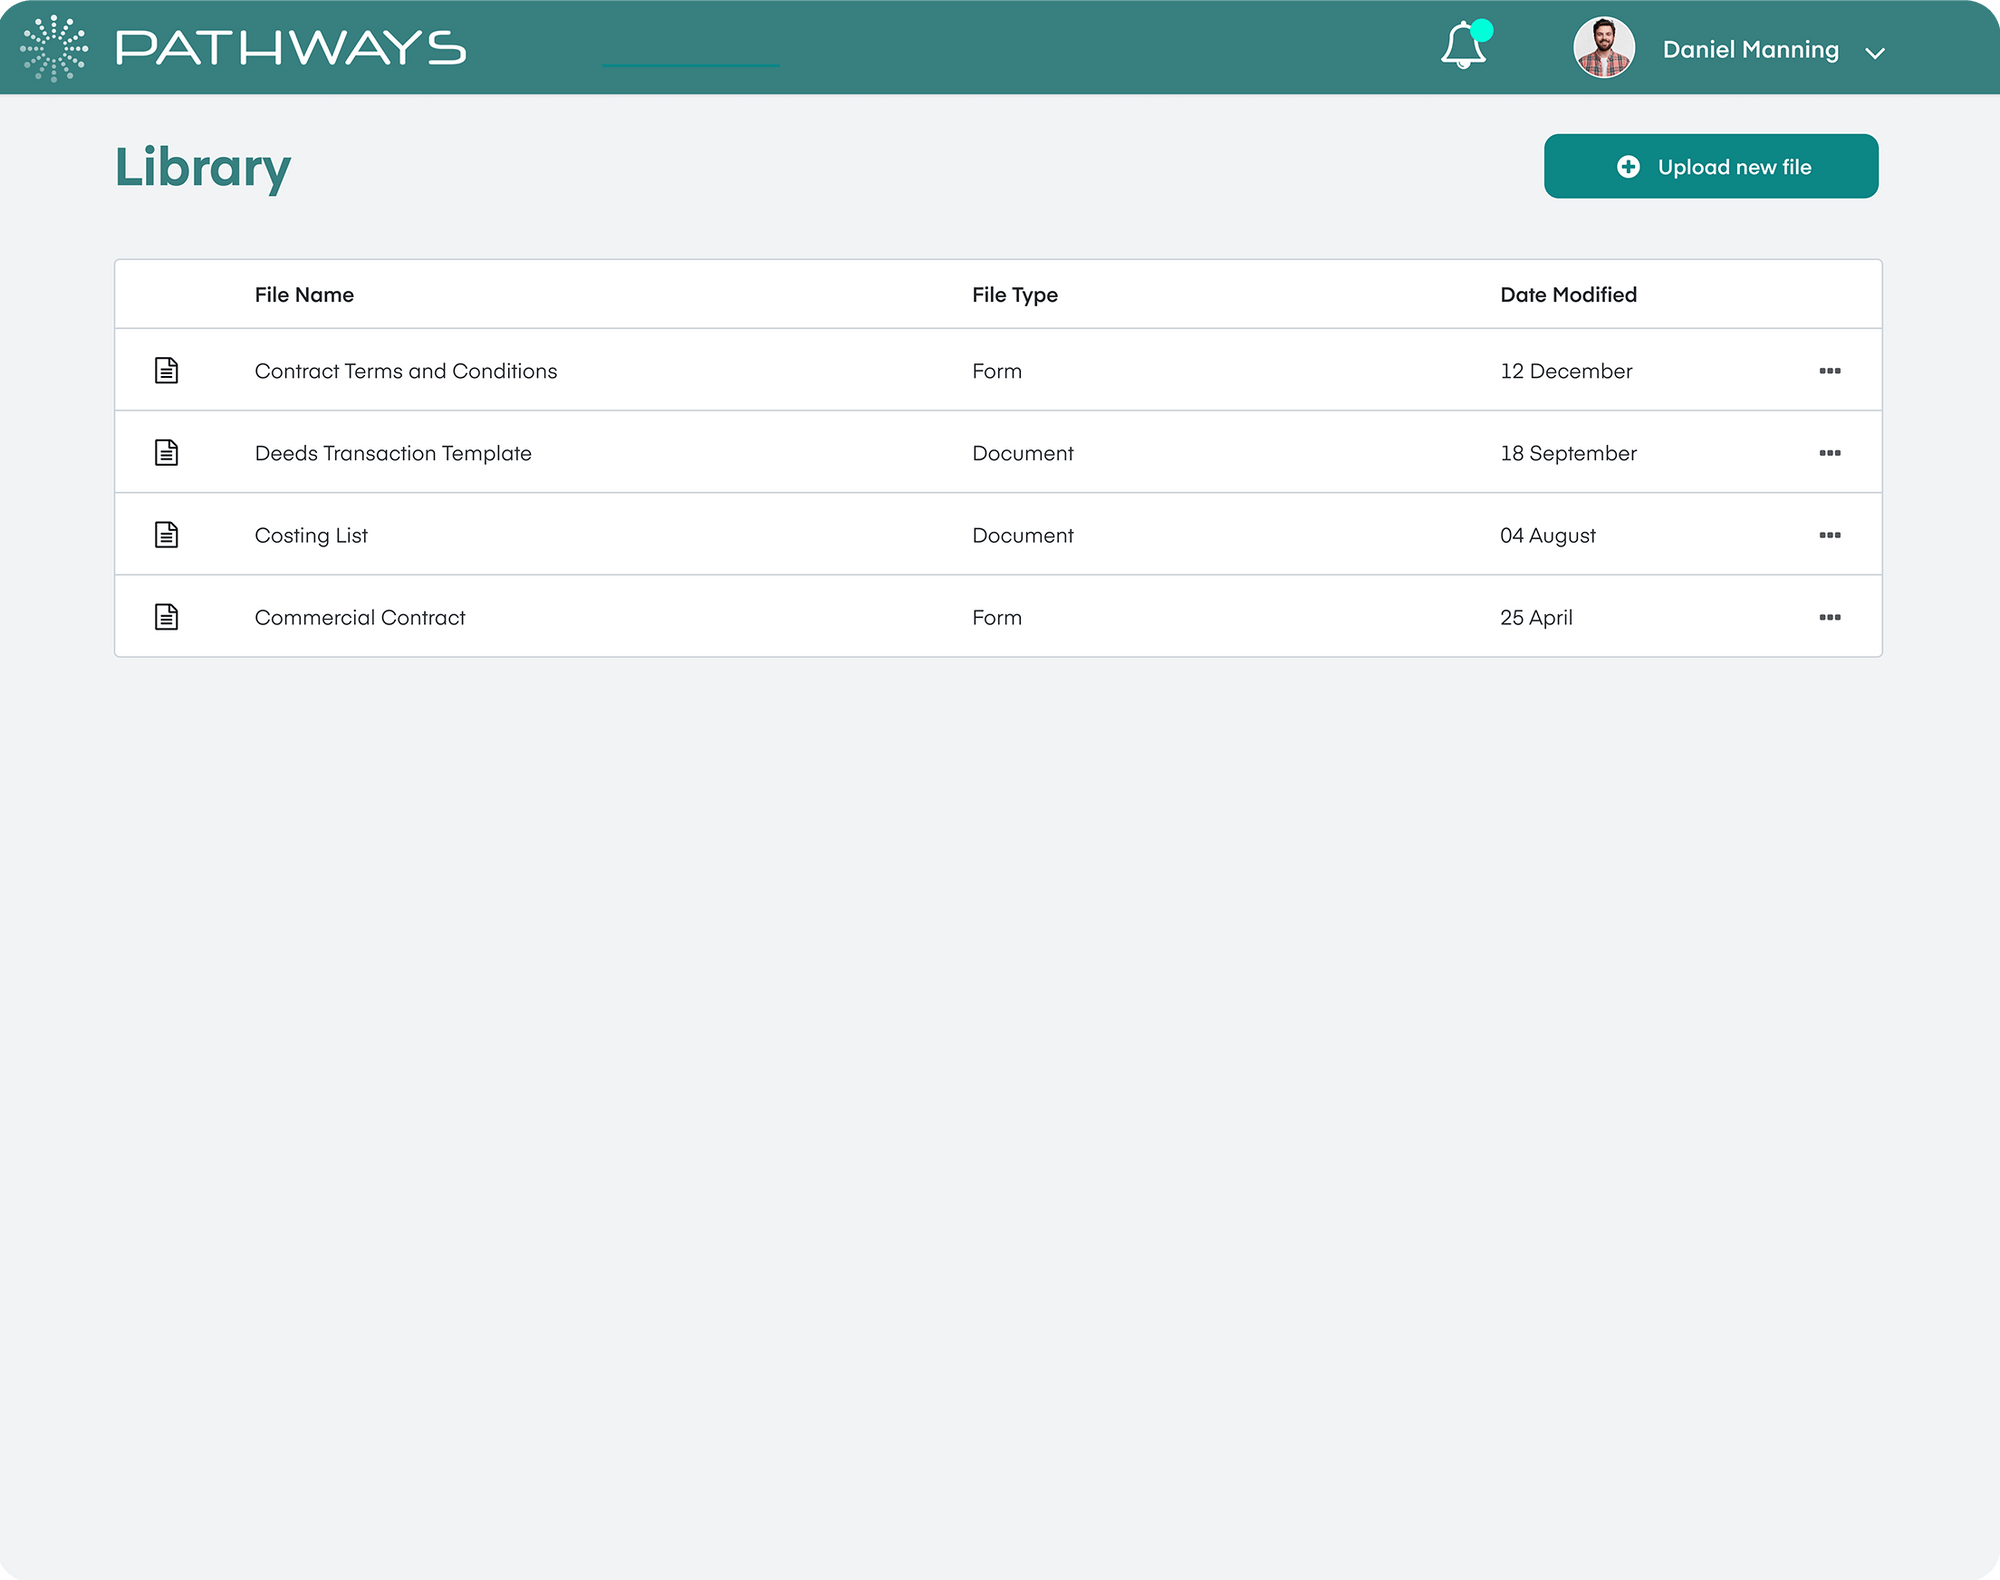Open the ellipsis menu for Commercial Contract

pos(1830,616)
